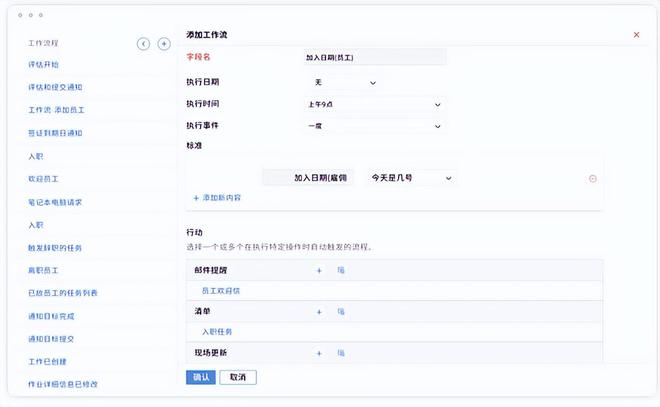Click the small blue icon right of 邮件提醒 plus
The image size is (660, 407).
(x=341, y=270)
